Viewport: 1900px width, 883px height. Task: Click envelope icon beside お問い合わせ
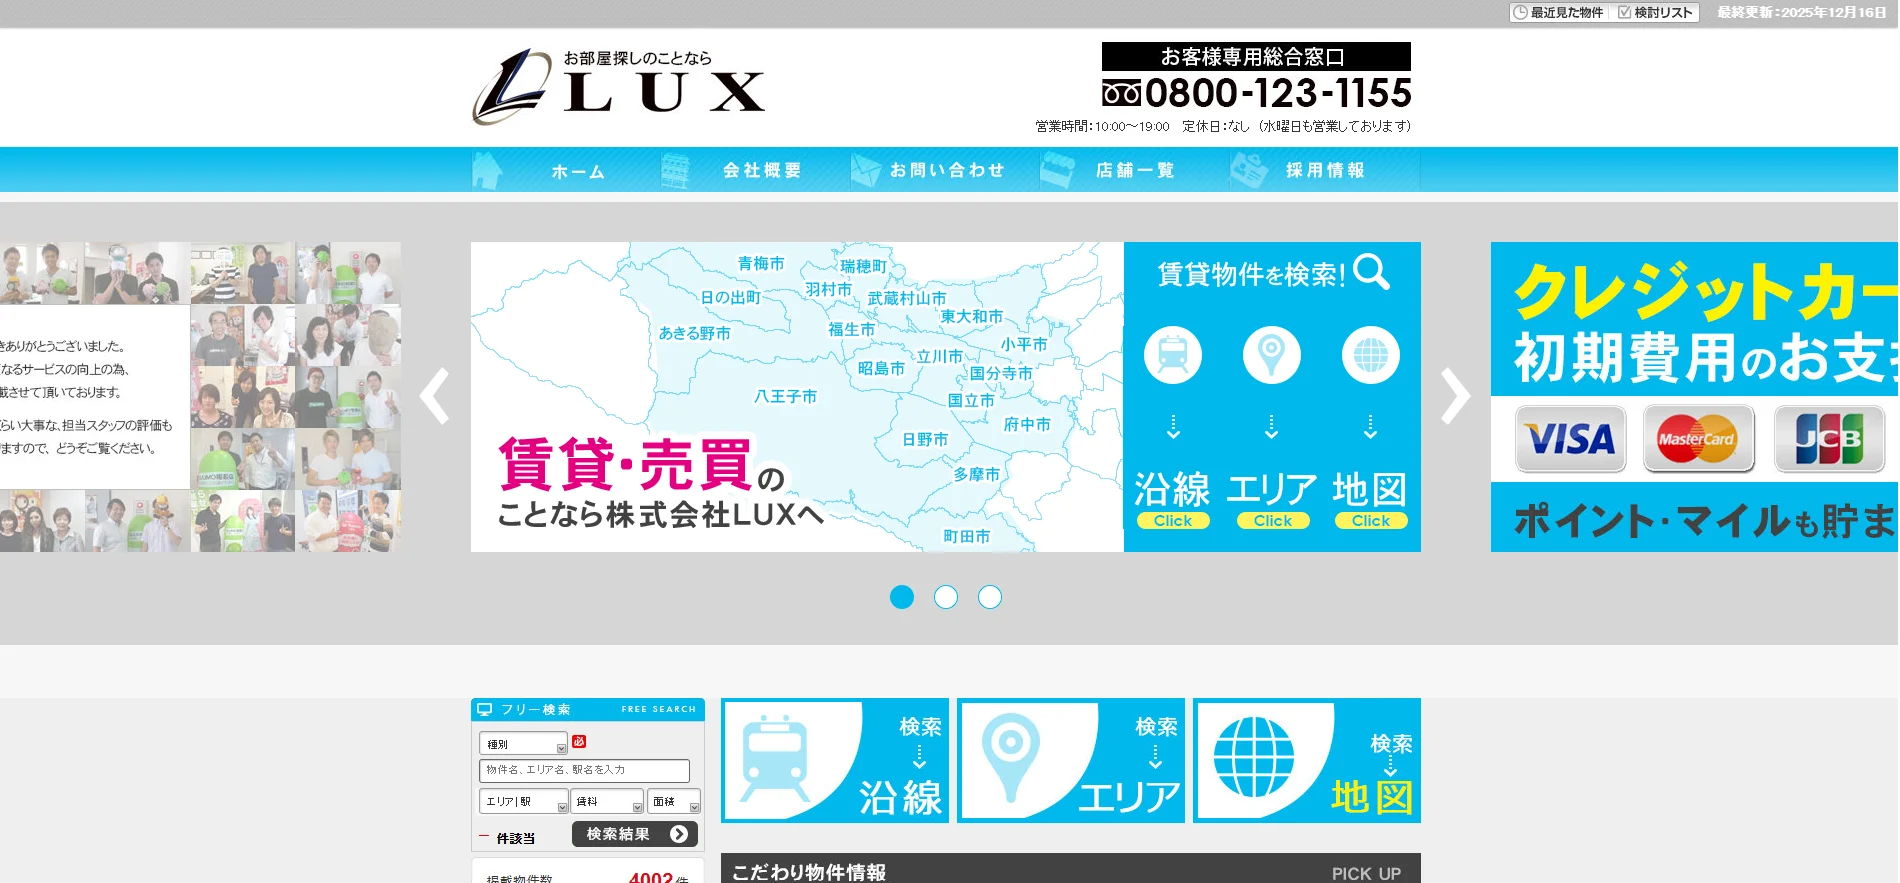point(865,170)
